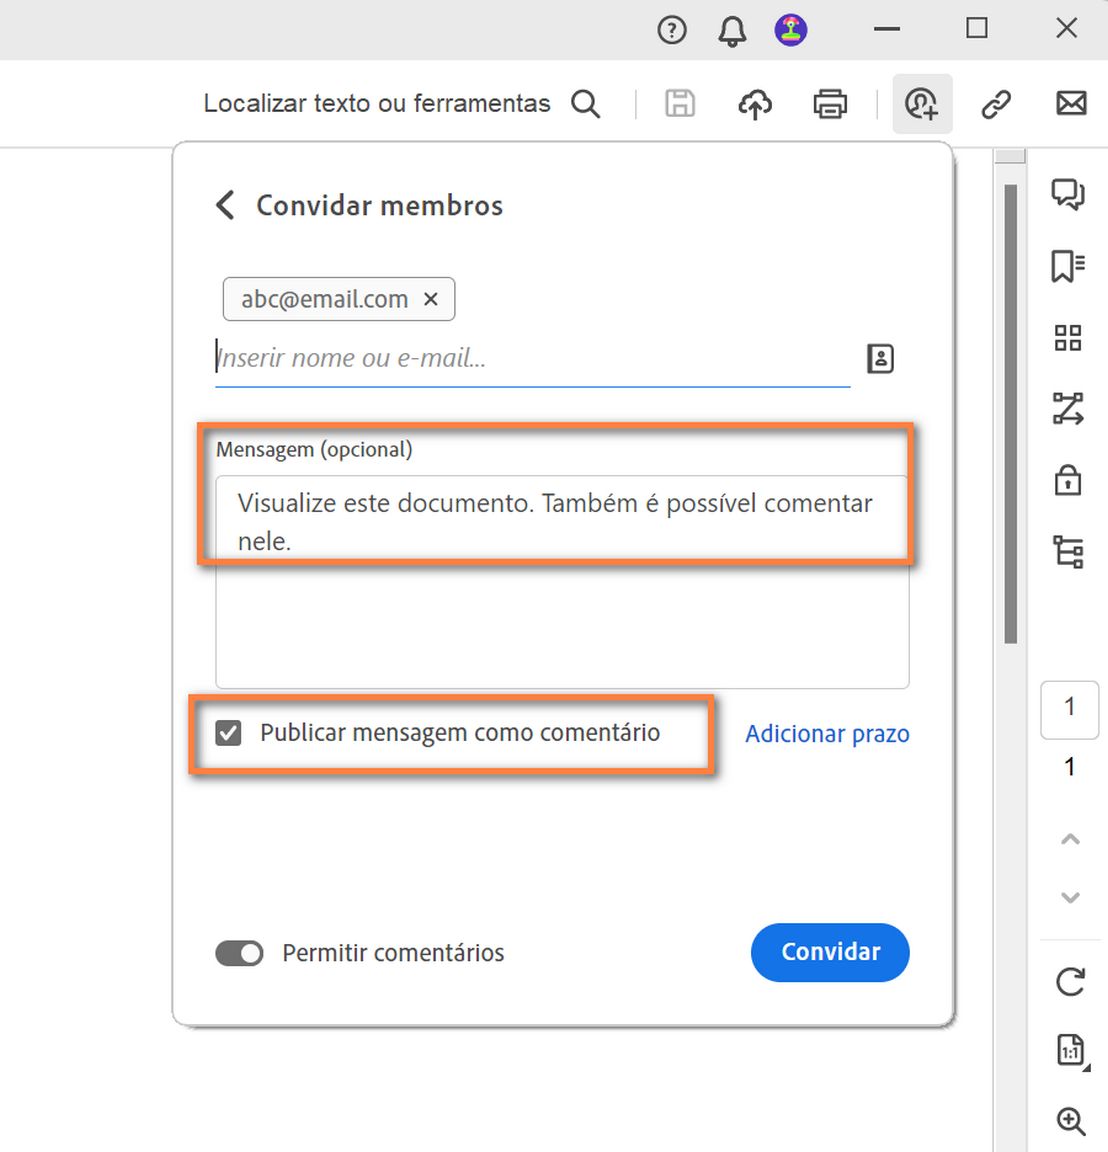Click the Save to cloud icon
The image size is (1108, 1152).
click(755, 103)
